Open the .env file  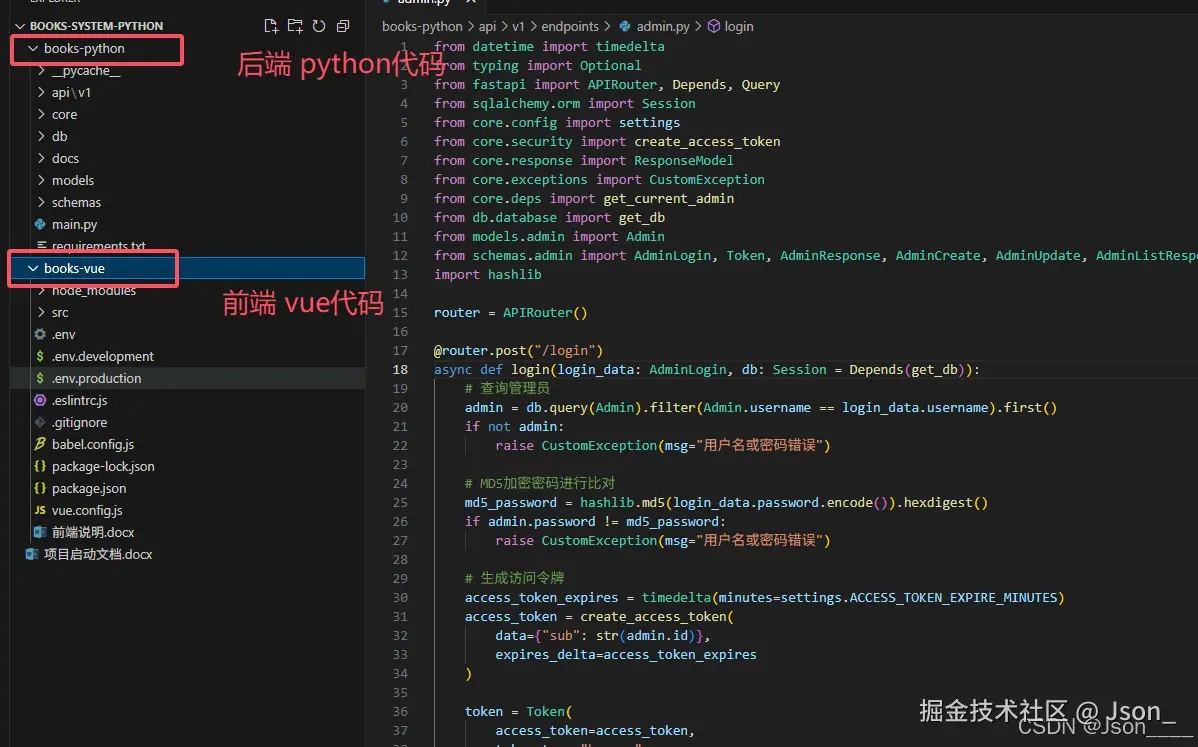point(63,335)
